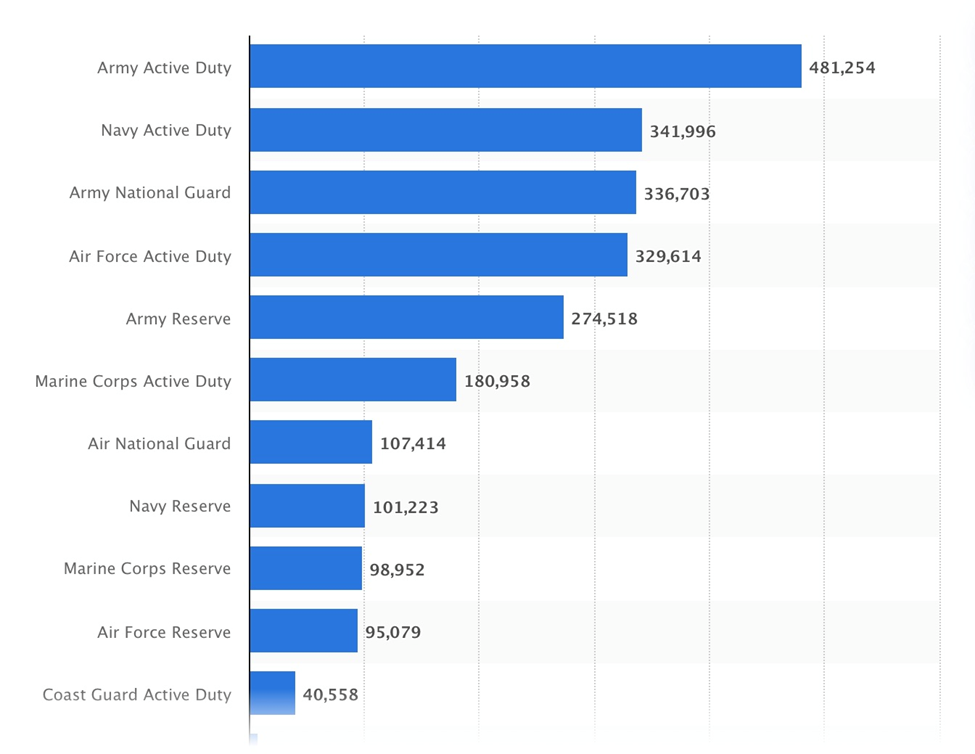This screenshot has height=754, width=975.
Task: Click the Army Active Duty bar
Action: point(525,66)
